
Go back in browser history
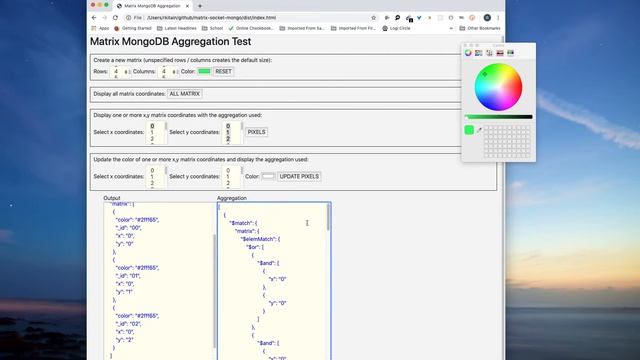94,18
